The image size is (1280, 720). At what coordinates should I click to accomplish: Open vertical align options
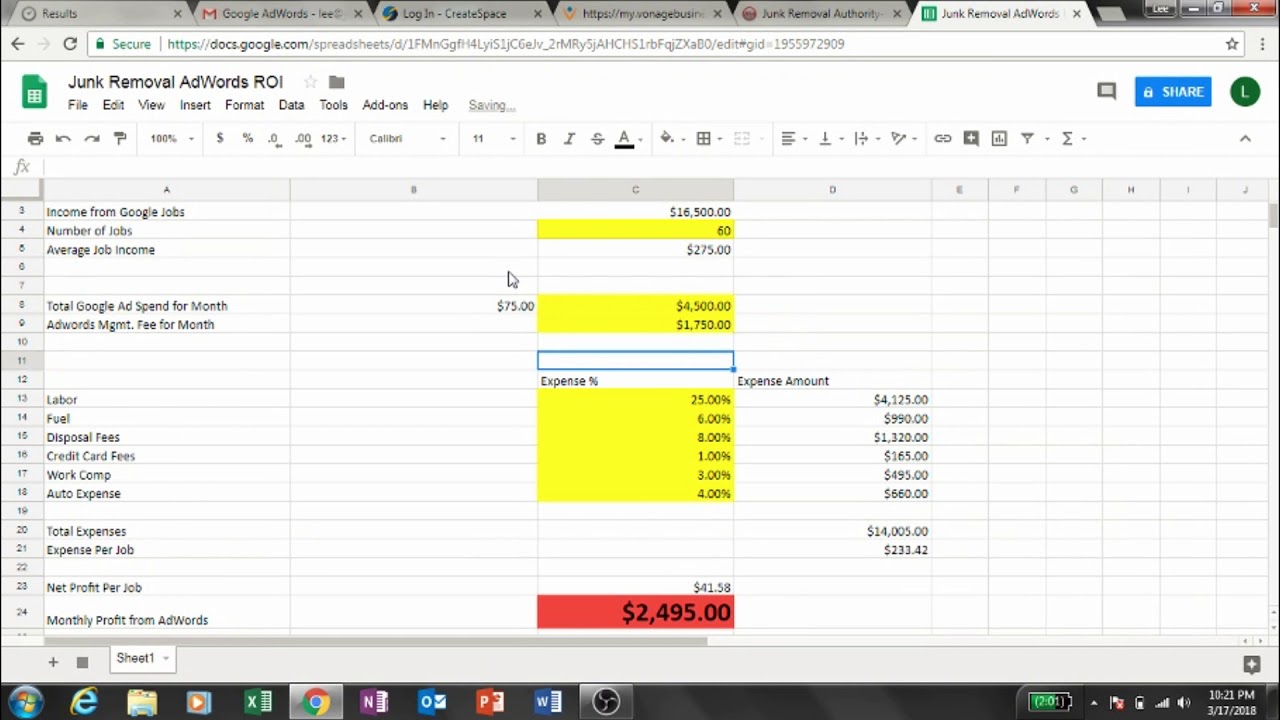point(825,138)
